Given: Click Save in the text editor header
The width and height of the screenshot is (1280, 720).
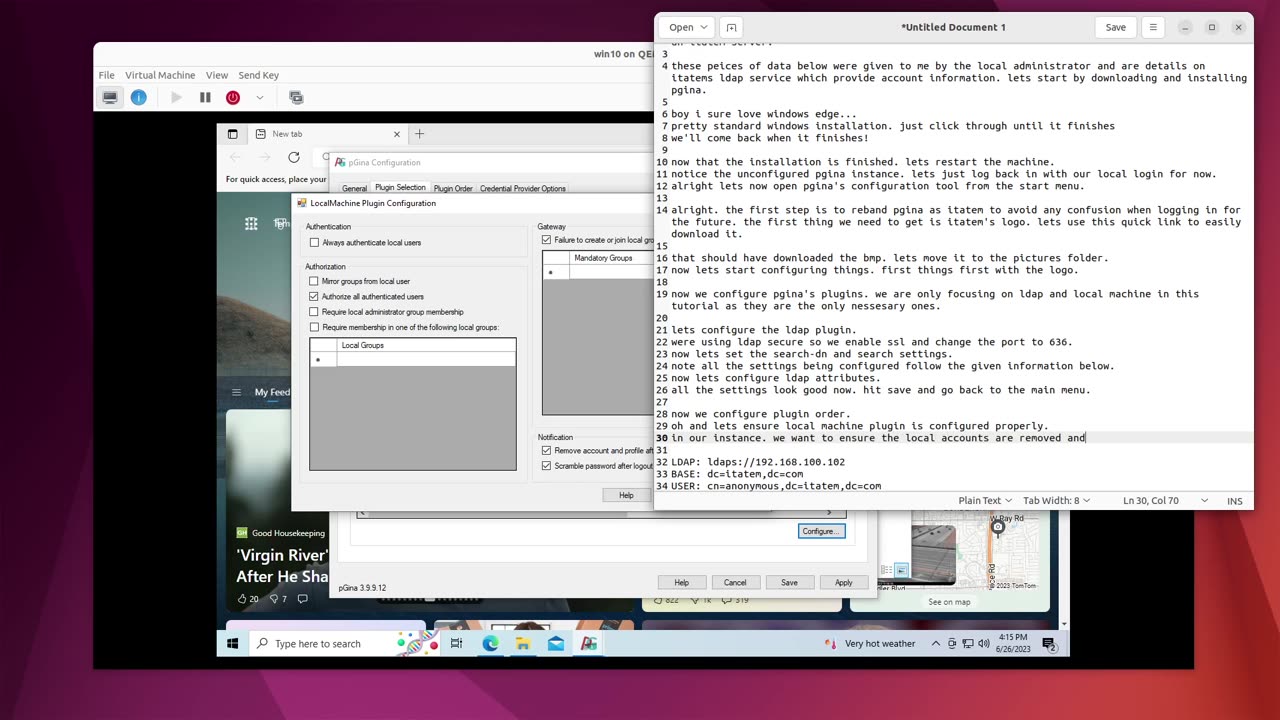Looking at the screenshot, I should pos(1116,28).
